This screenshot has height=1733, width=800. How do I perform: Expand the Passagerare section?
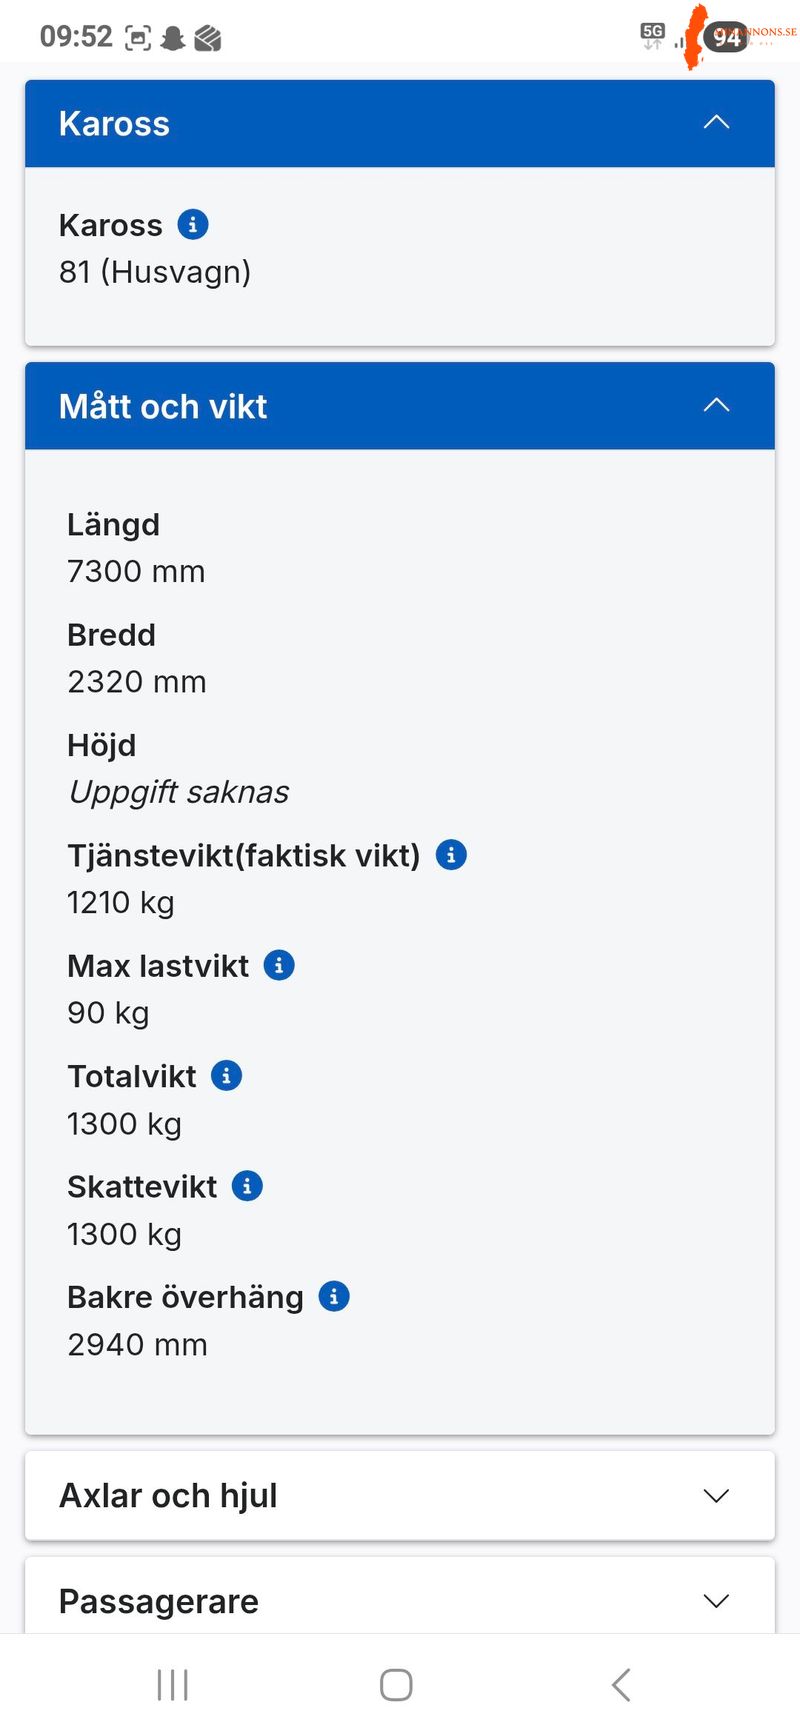[716, 1601]
